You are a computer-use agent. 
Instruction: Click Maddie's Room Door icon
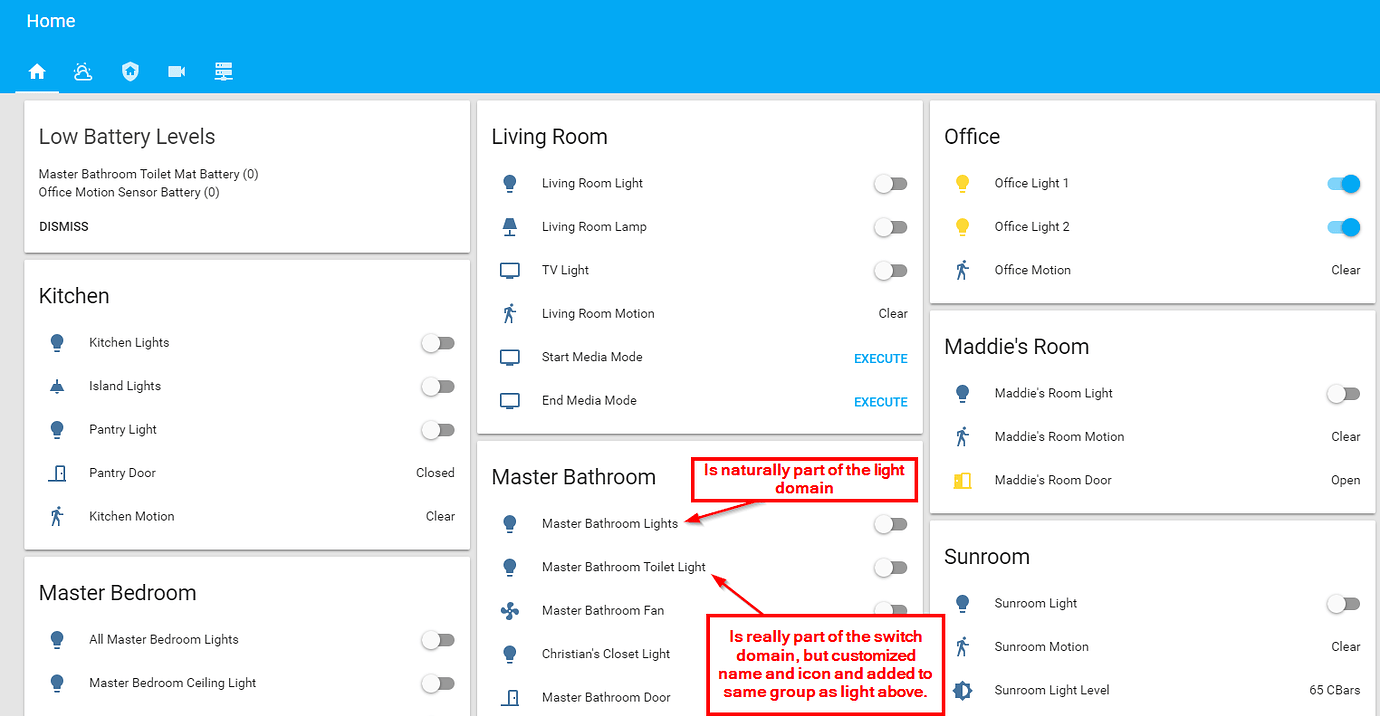(963, 480)
